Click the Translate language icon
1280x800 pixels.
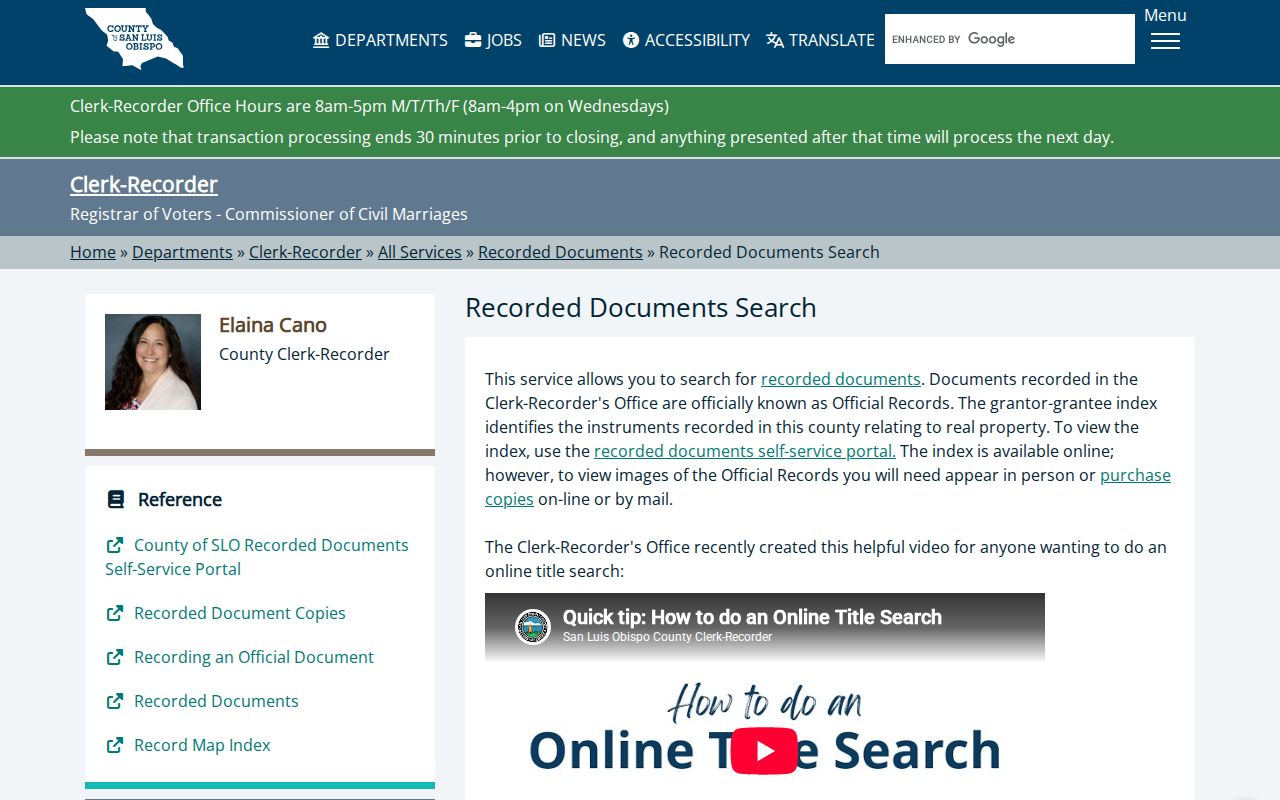click(775, 40)
